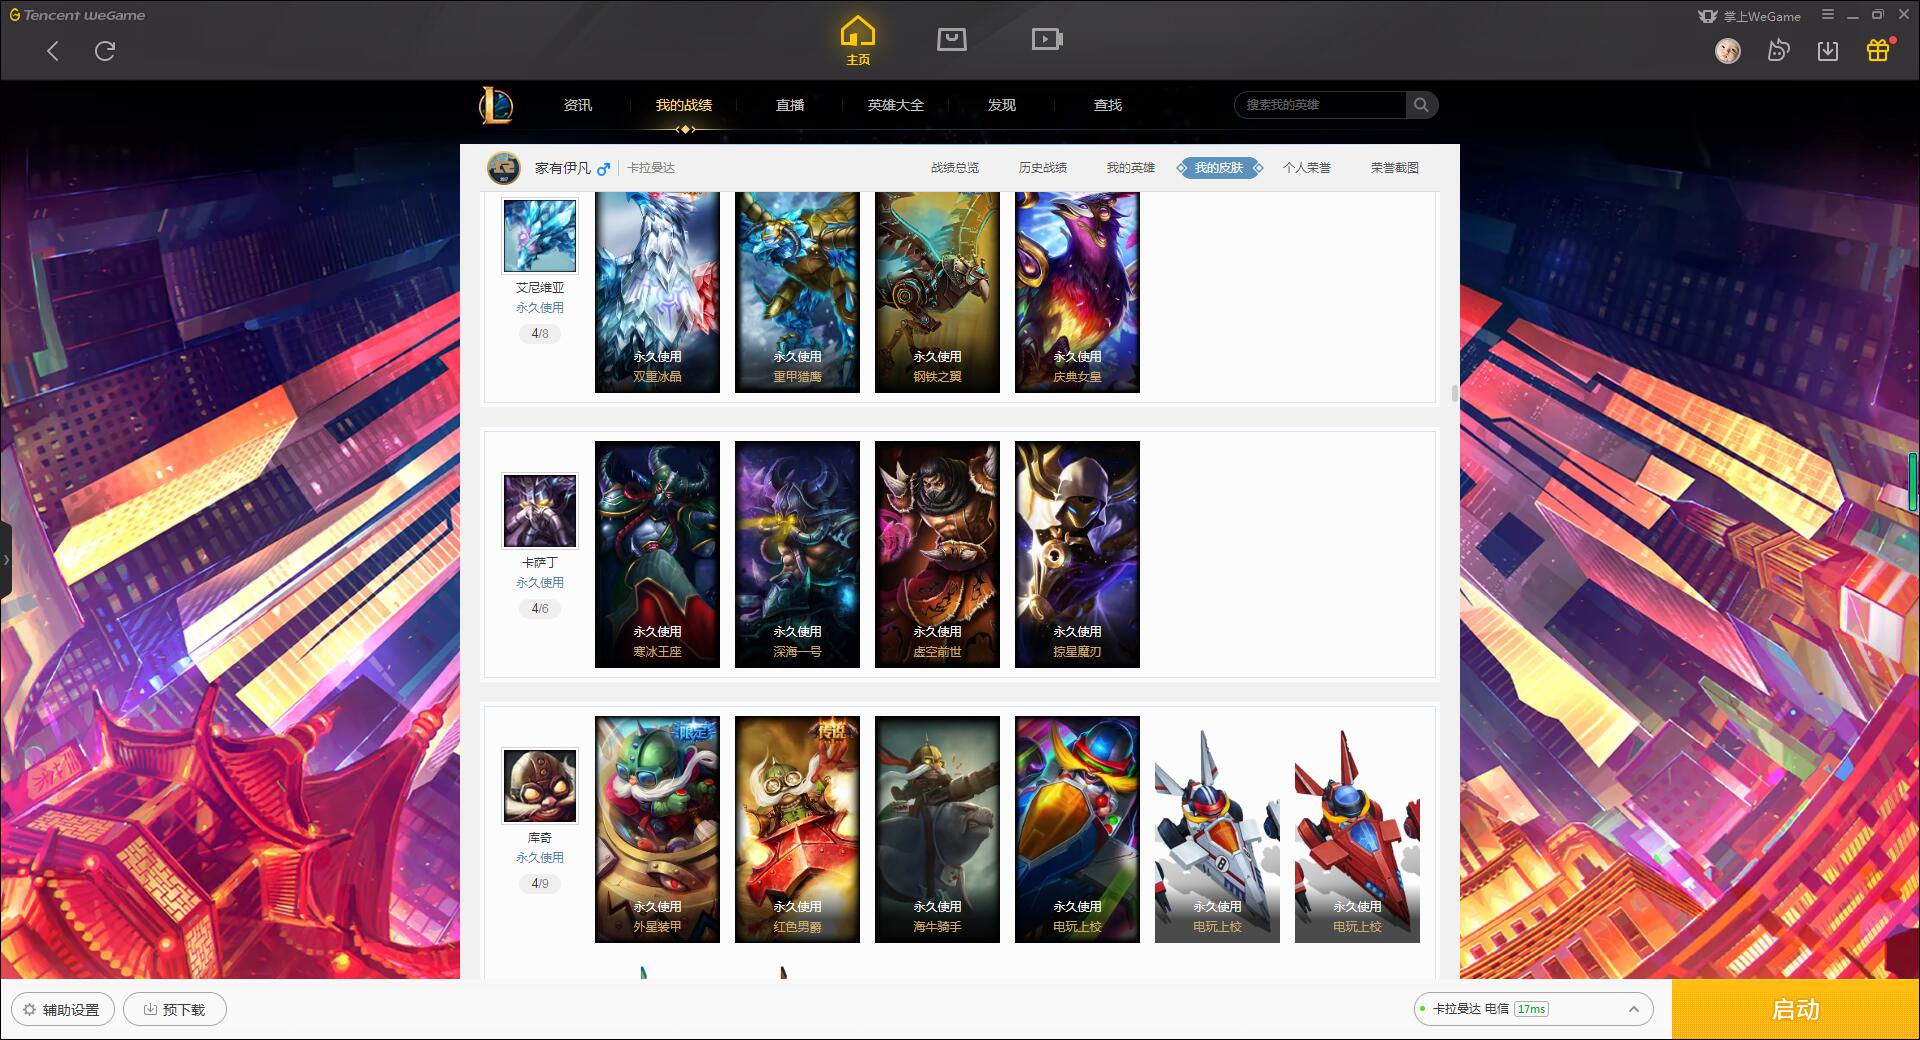
Task: Click the League of Legends logo
Action: click(496, 105)
